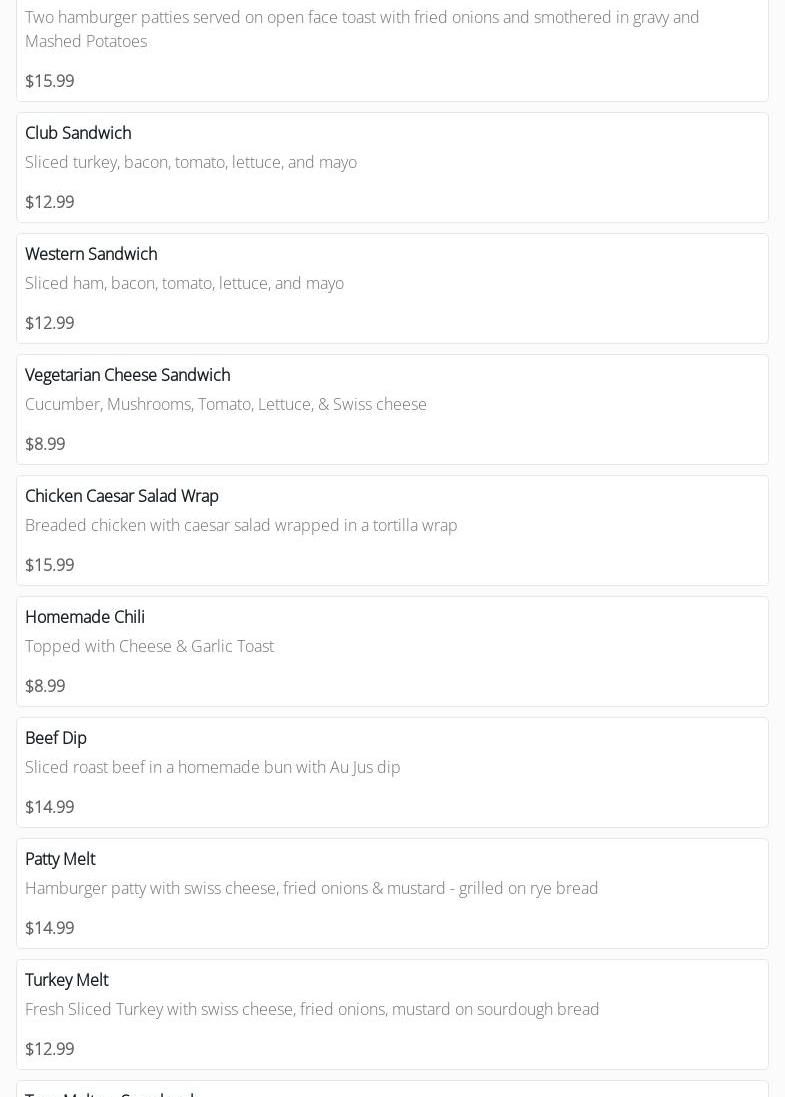Tap the Chicken Caesar Wrap $15.99 price
Screen dimensions: 785x1097
[x=49, y=565]
